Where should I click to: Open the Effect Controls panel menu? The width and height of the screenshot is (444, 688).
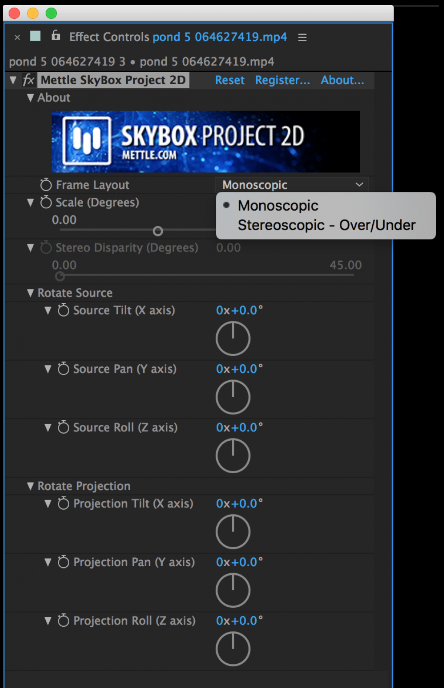(302, 38)
